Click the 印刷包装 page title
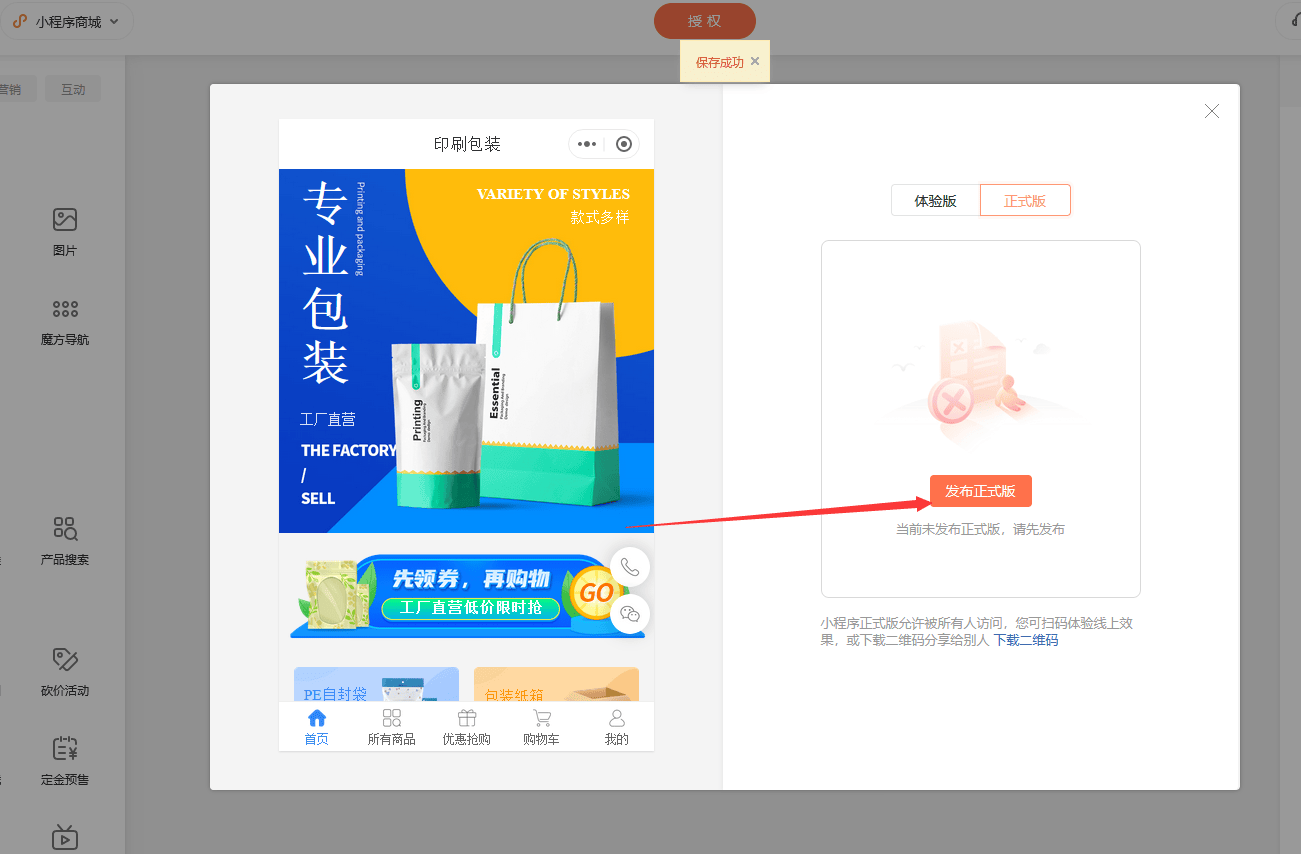Screen dimensions: 1301x854 pyautogui.click(x=467, y=144)
